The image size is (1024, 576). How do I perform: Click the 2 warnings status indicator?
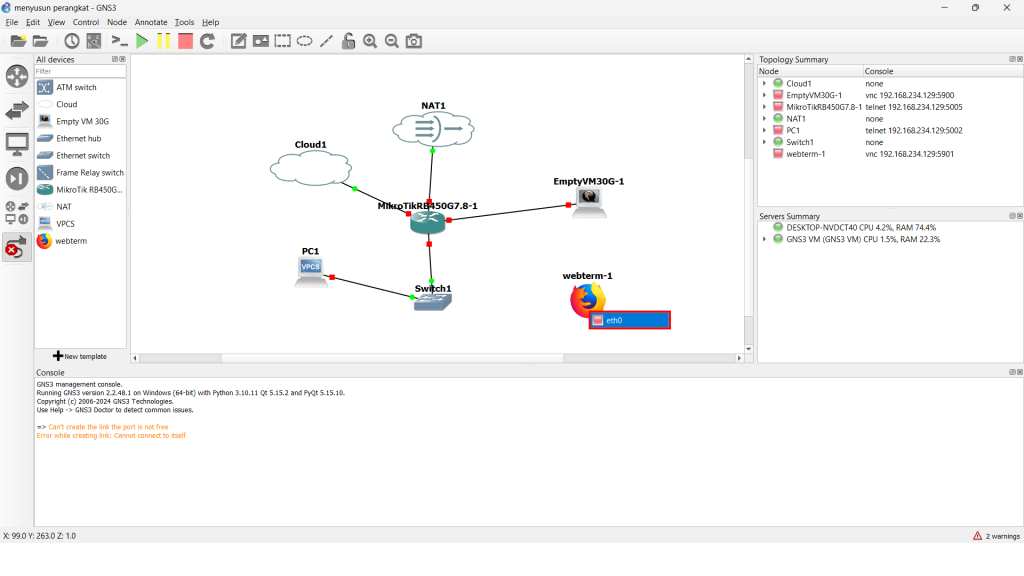[x=996, y=536]
